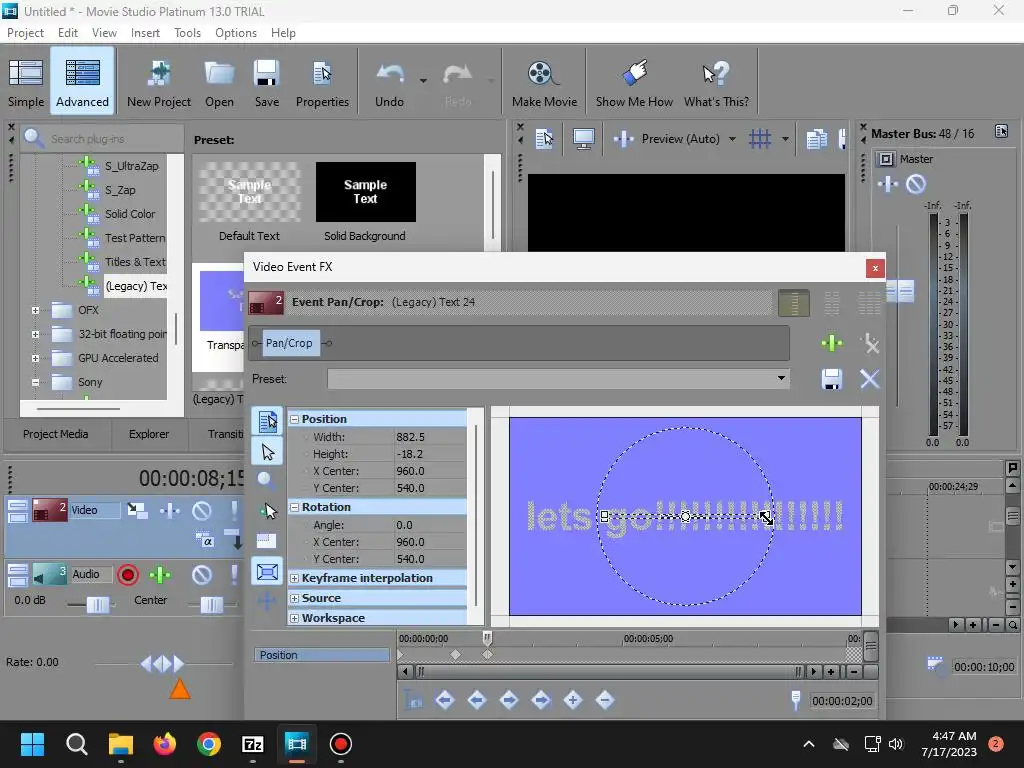The height and width of the screenshot is (768, 1024).
Task: Switch to Simple mode
Action: coord(25,83)
